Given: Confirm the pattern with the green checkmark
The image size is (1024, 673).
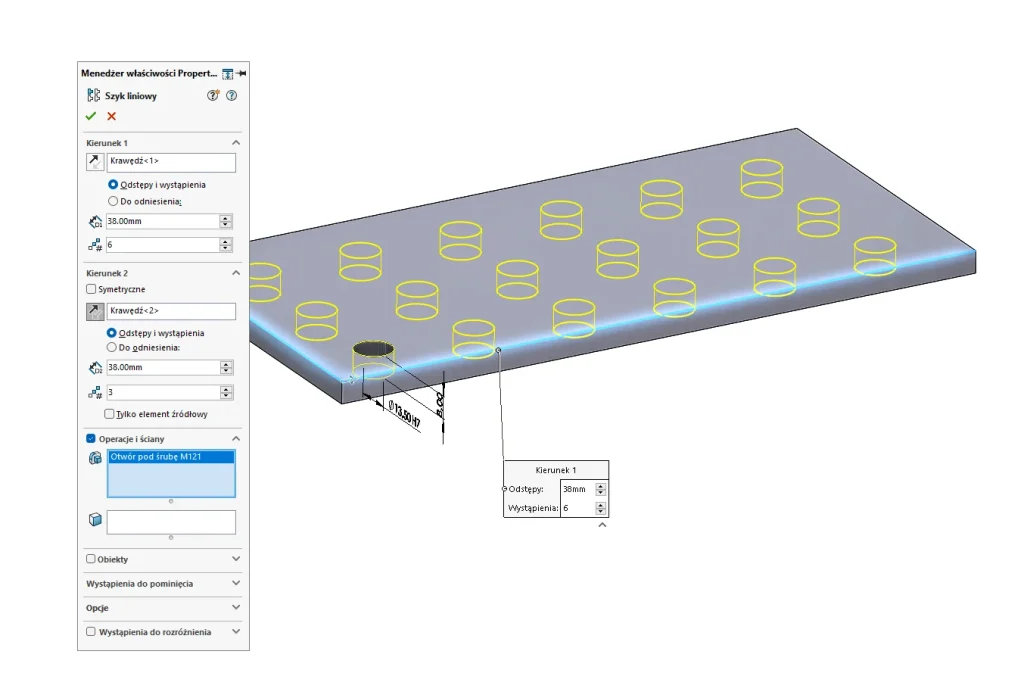Looking at the screenshot, I should pyautogui.click(x=91, y=116).
